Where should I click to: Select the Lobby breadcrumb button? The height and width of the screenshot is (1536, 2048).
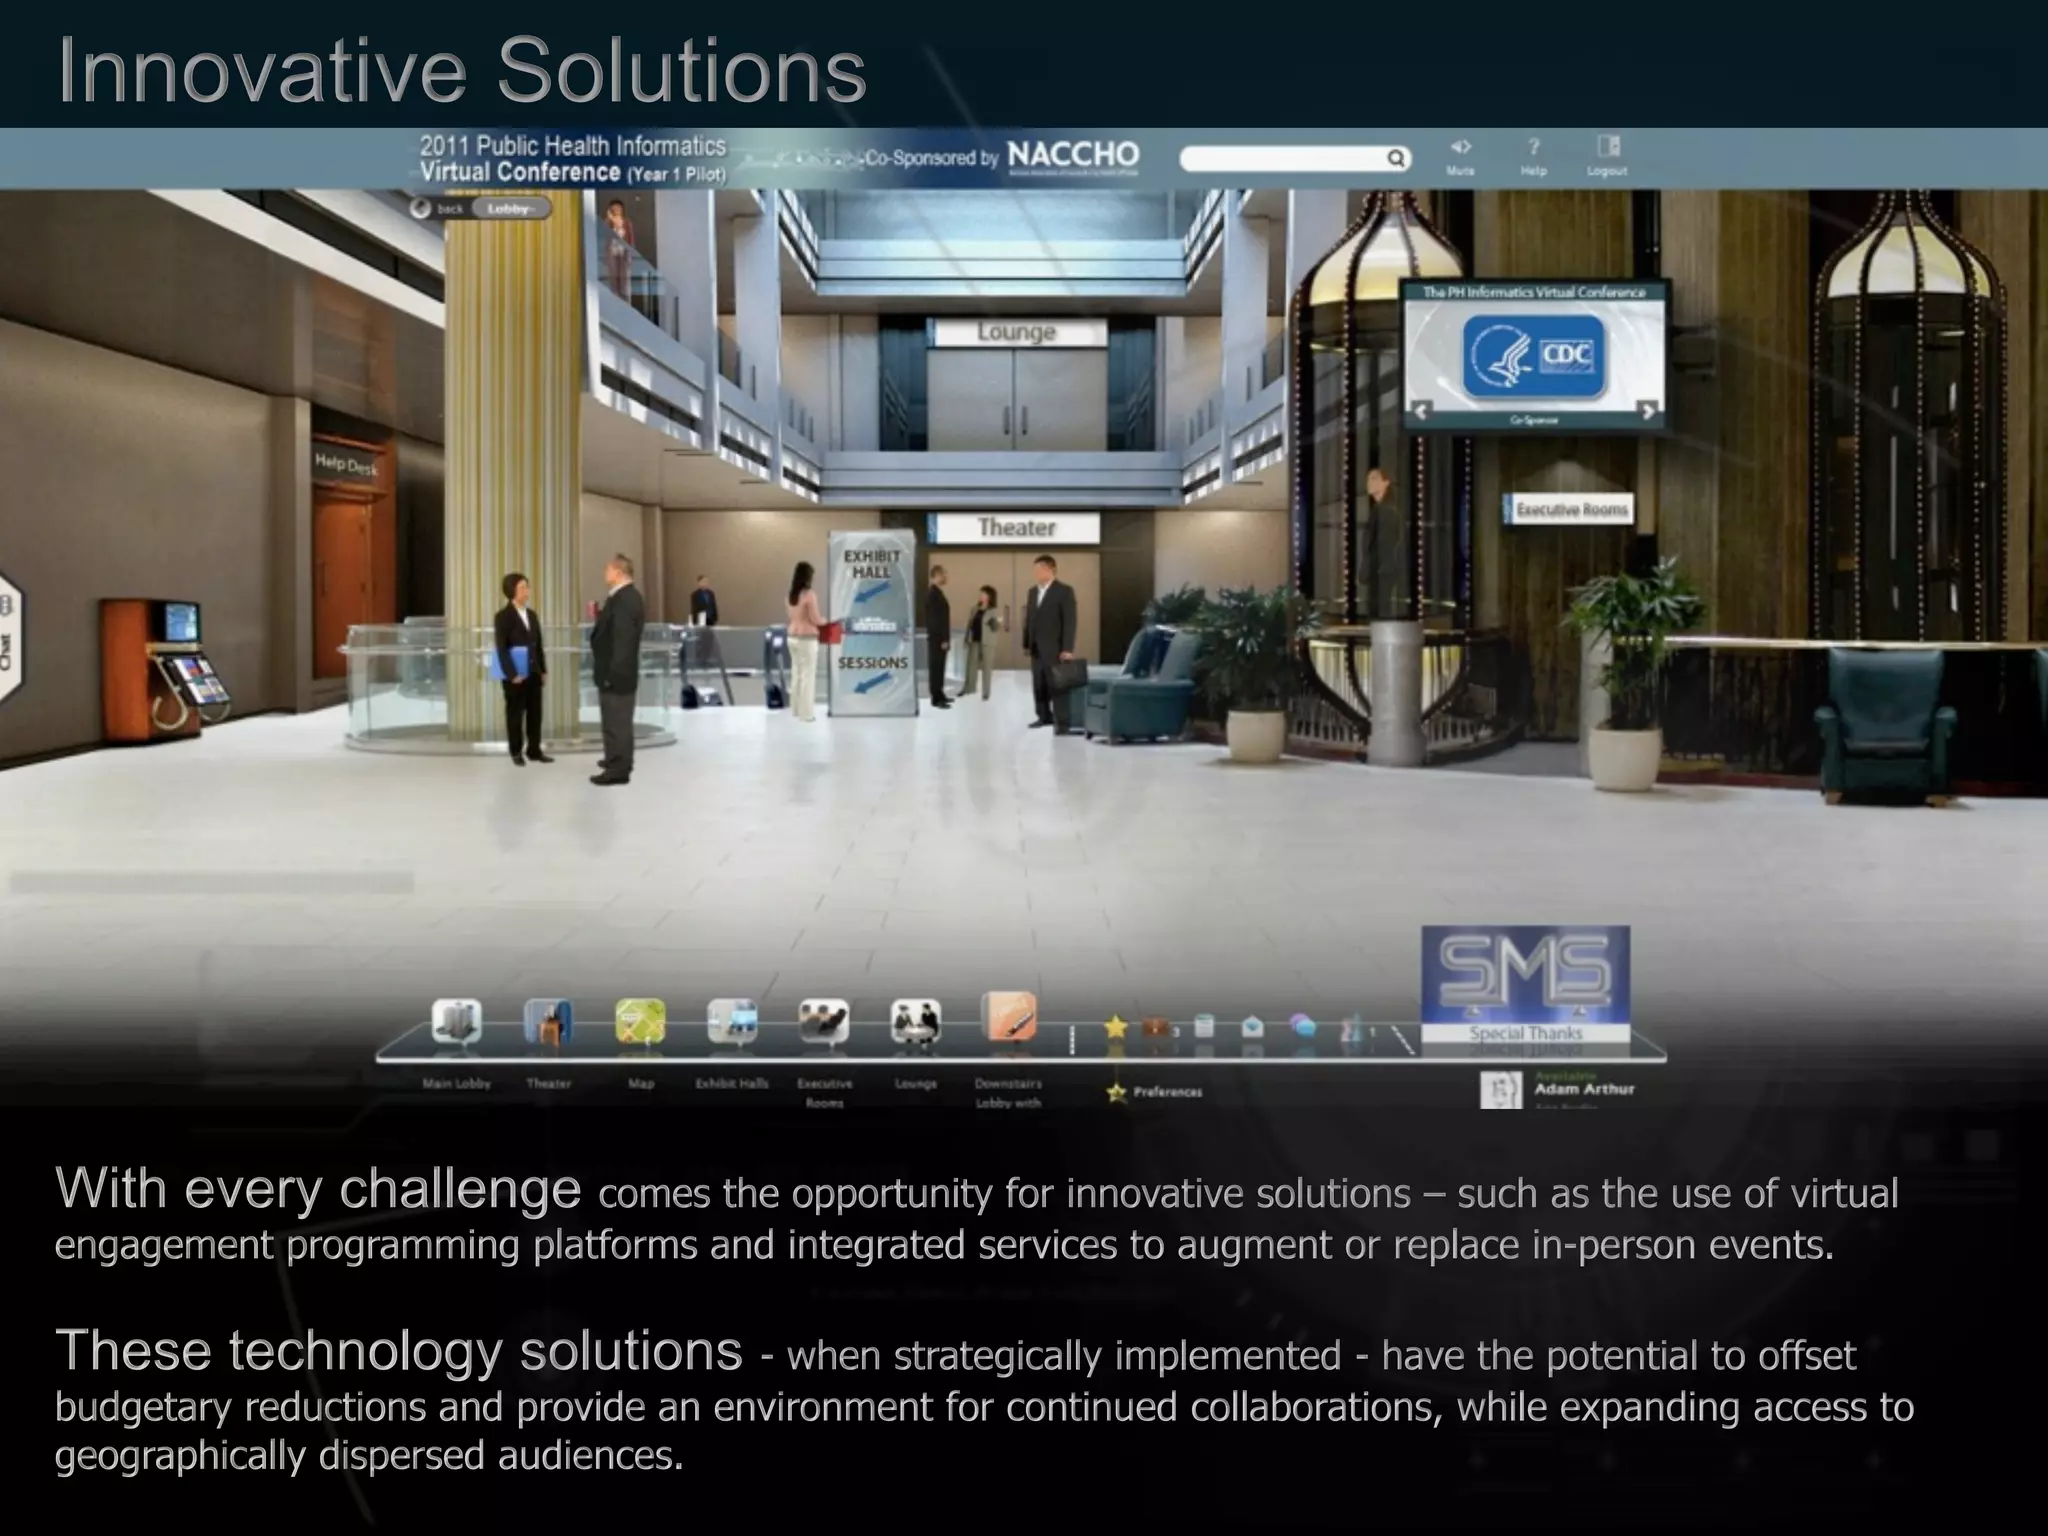[511, 209]
